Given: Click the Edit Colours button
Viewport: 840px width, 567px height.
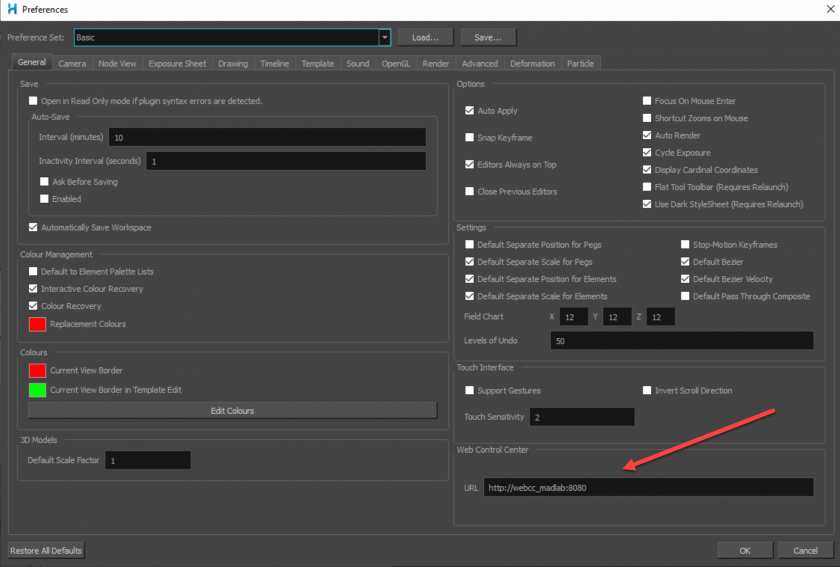Looking at the screenshot, I should (232, 411).
